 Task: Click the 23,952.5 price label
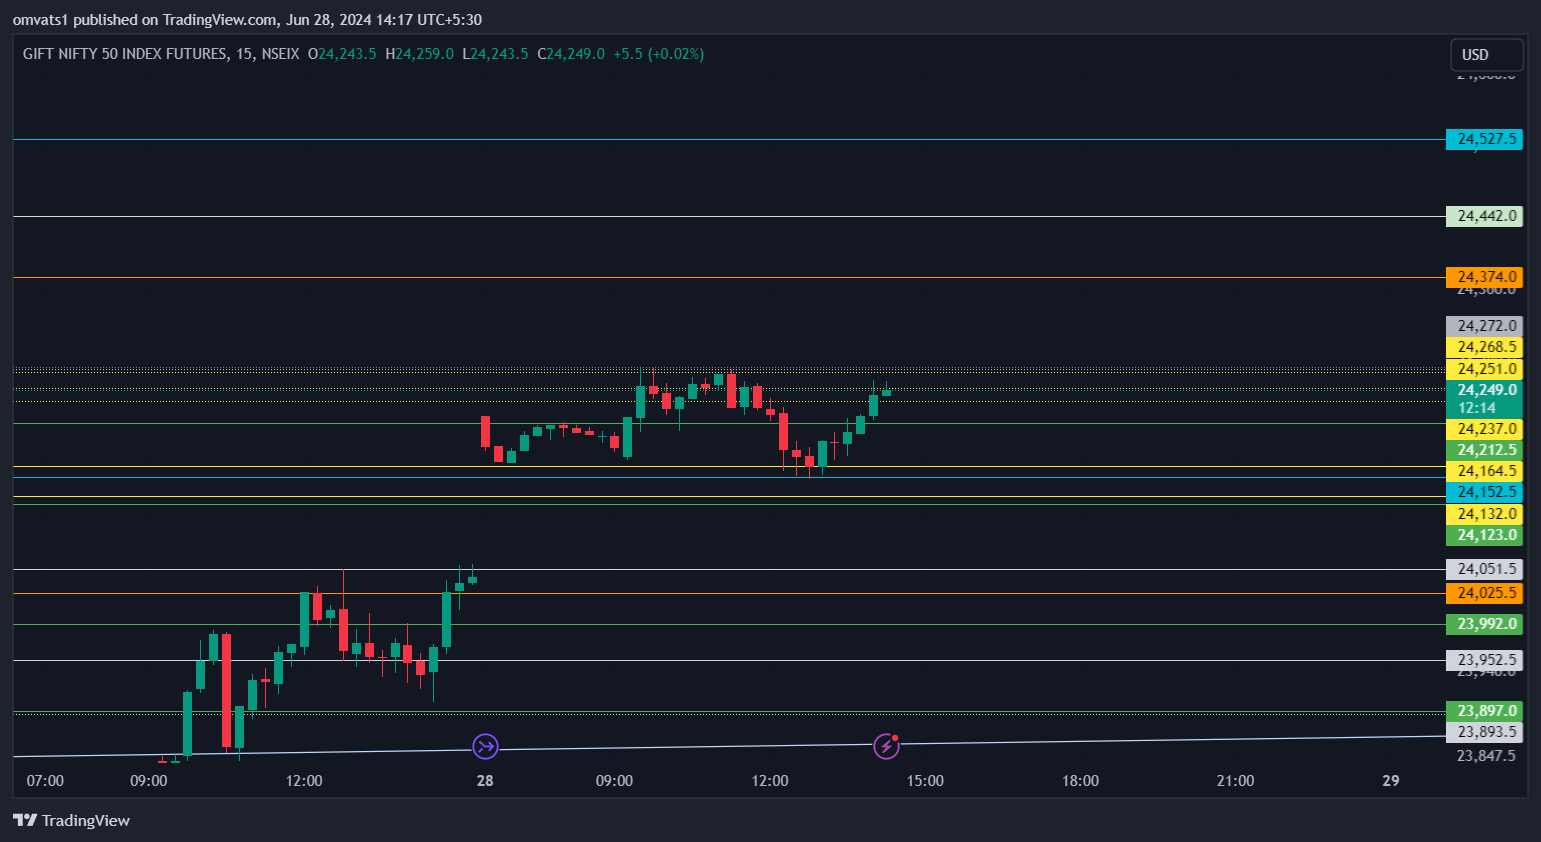[x=1484, y=660]
